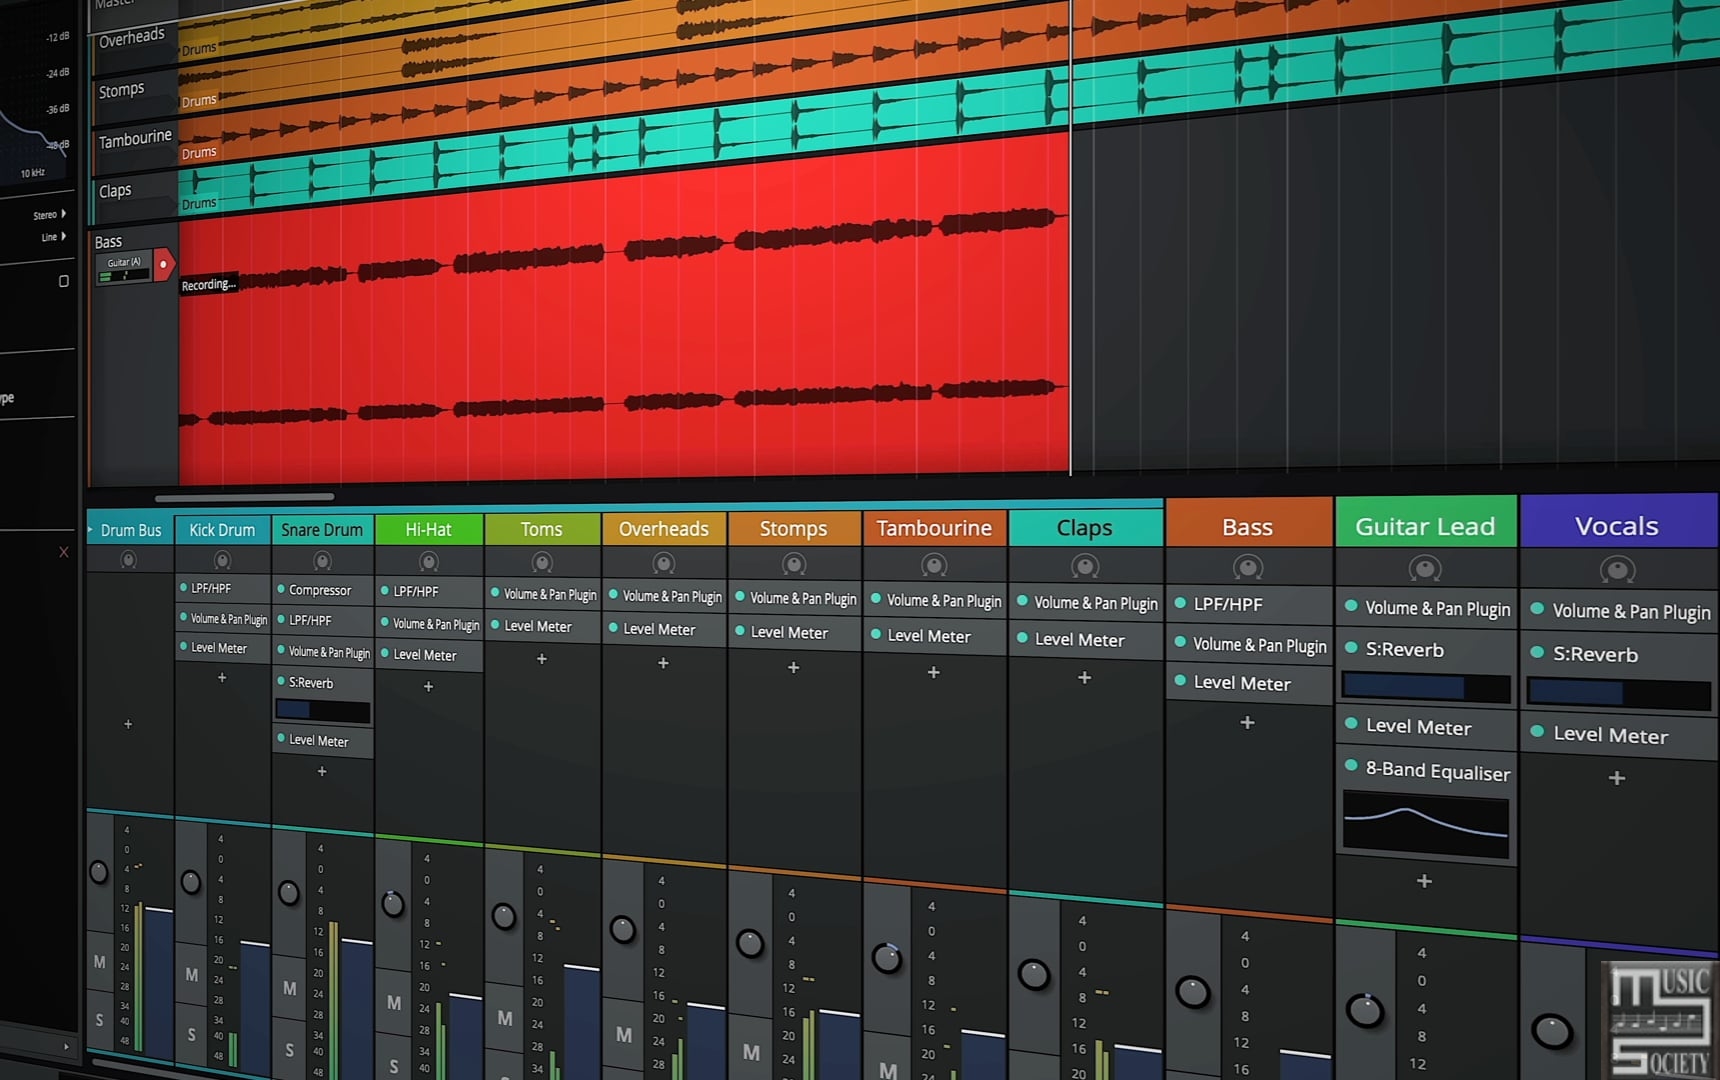This screenshot has width=1720, height=1080.
Task: Mute the Drum Bus channel
Action: (99, 962)
